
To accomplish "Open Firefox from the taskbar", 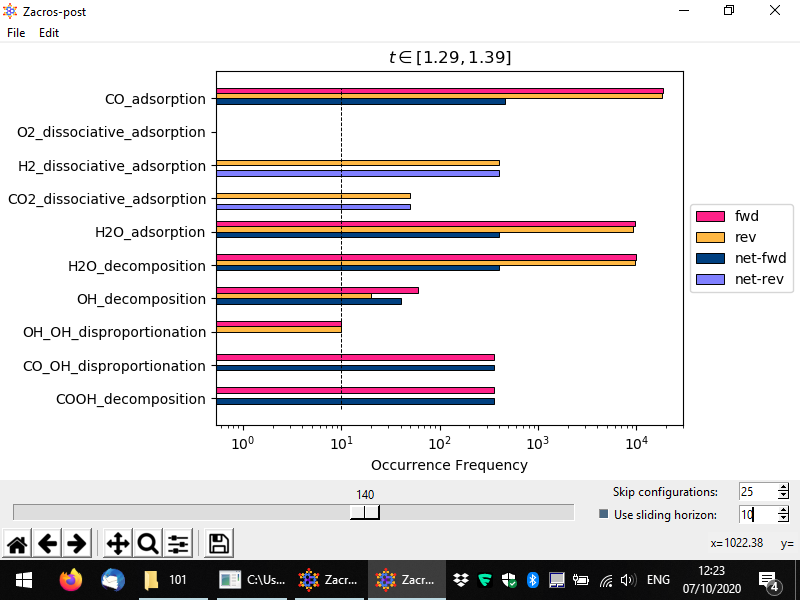I will point(70,580).
